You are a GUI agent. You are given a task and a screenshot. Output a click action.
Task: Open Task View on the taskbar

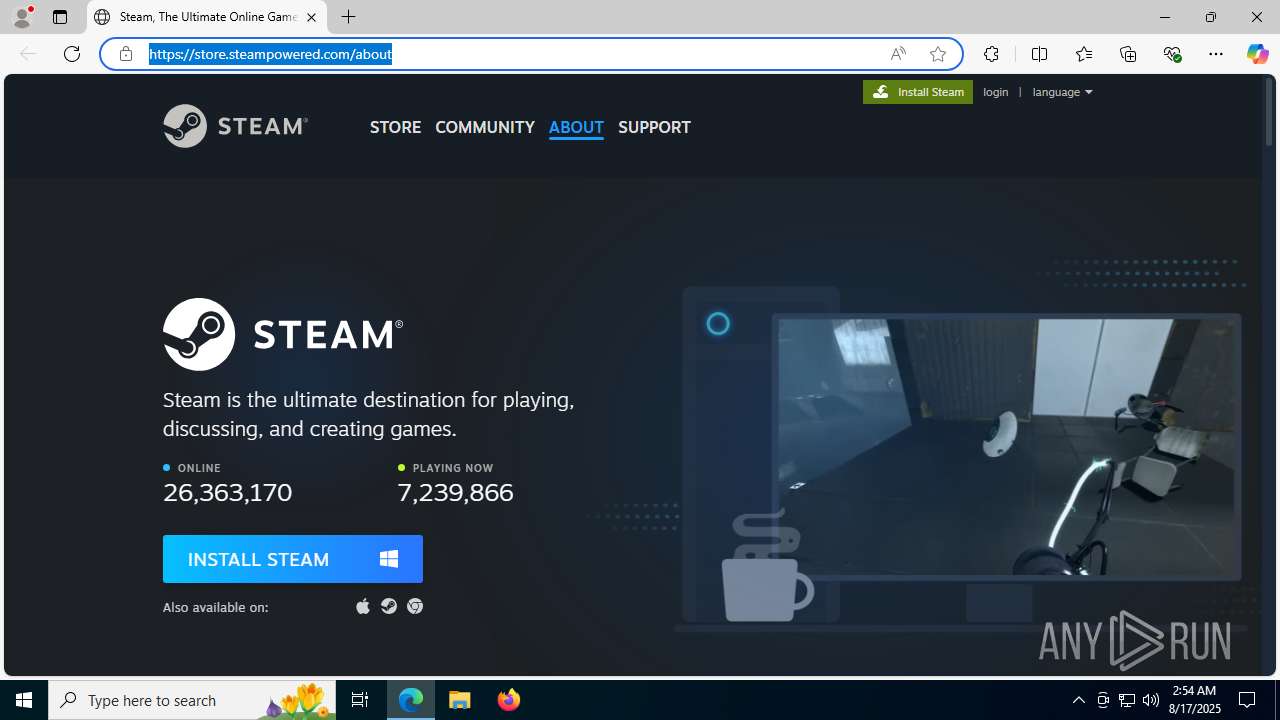[x=360, y=700]
